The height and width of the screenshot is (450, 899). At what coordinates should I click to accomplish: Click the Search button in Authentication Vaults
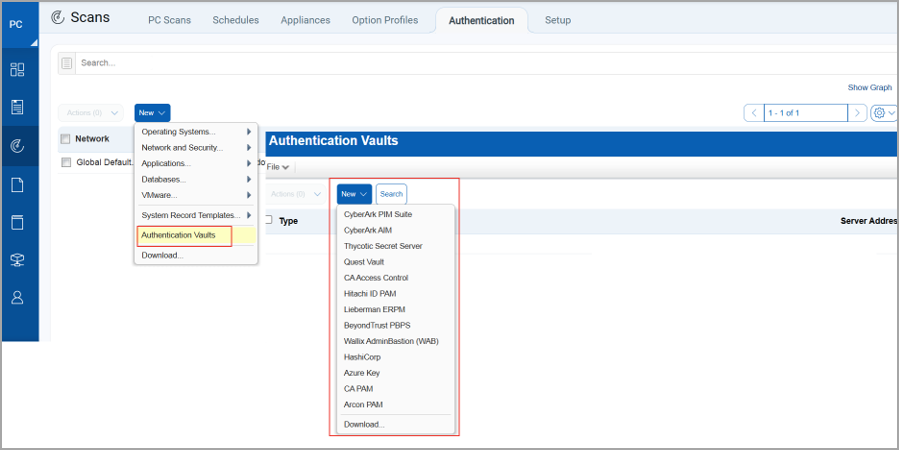tap(392, 194)
